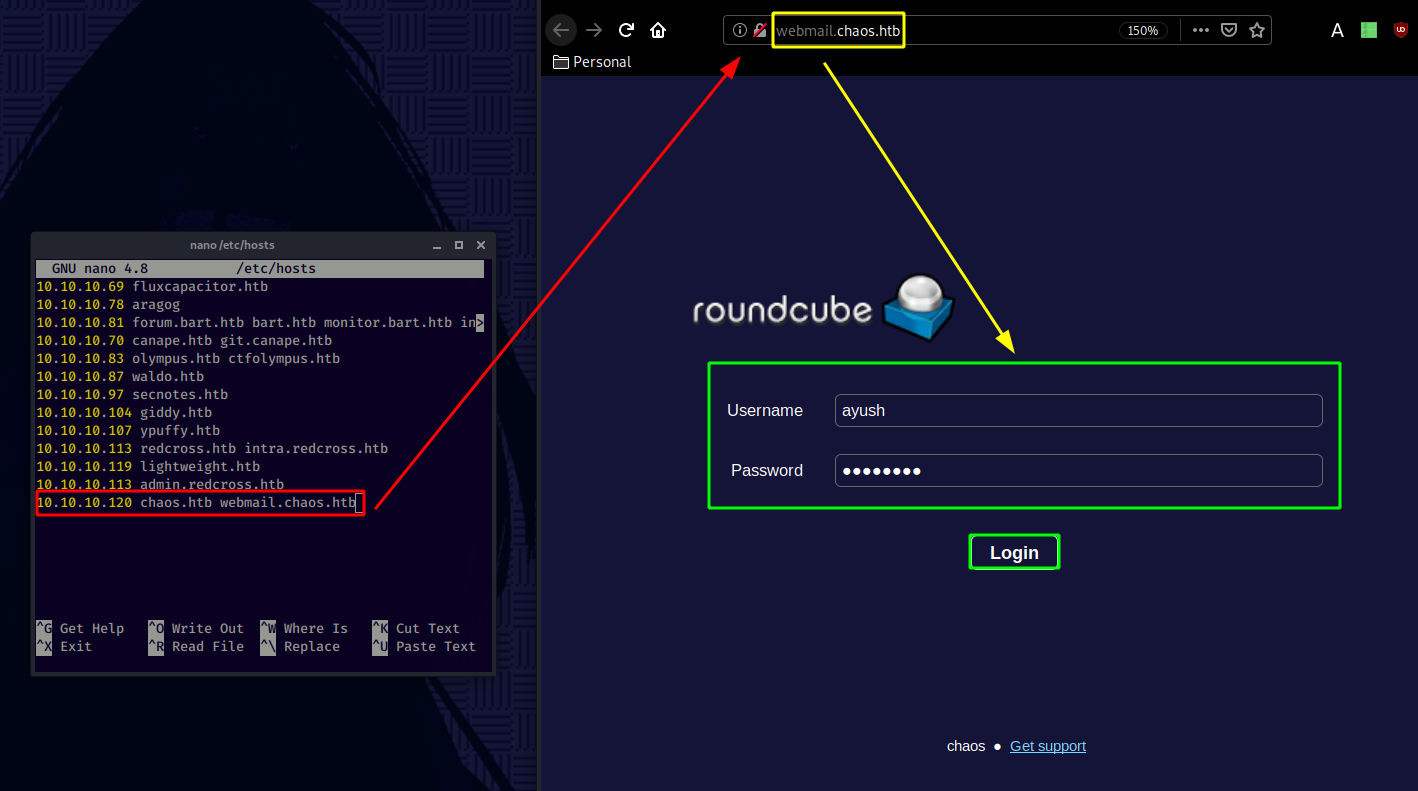The image size is (1418, 791).
Task: Close the nano /etc/hosts terminal window
Action: [481, 245]
